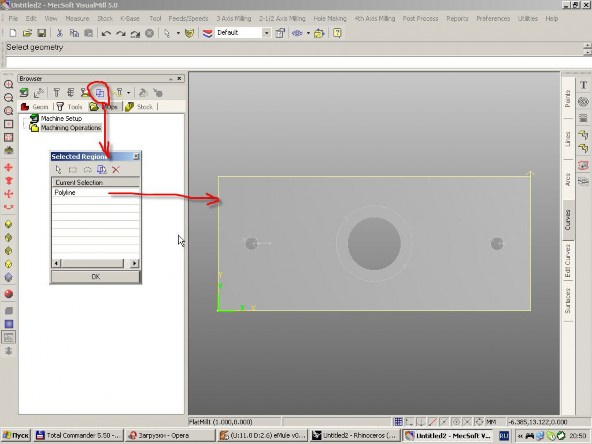This screenshot has height=444, width=592.
Task: Click the help question mark icon
Action: [x=337, y=33]
